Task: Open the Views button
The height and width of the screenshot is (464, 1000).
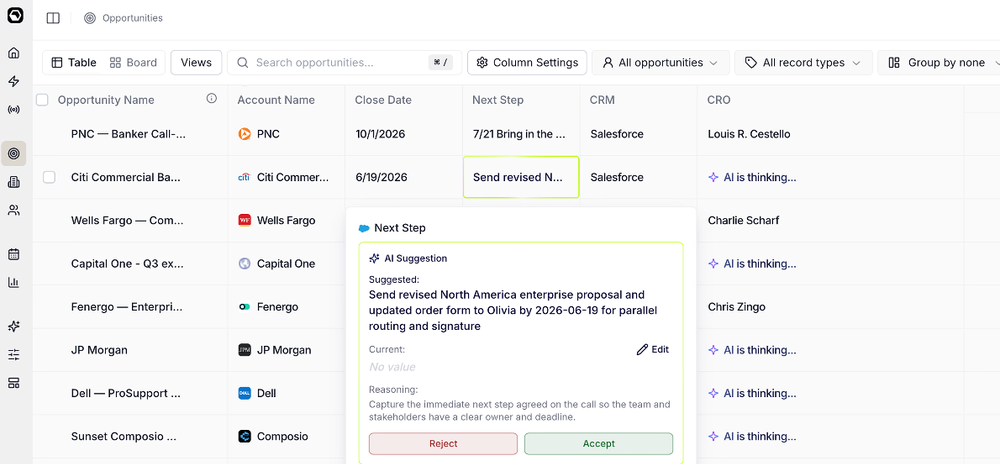Action: point(196,62)
